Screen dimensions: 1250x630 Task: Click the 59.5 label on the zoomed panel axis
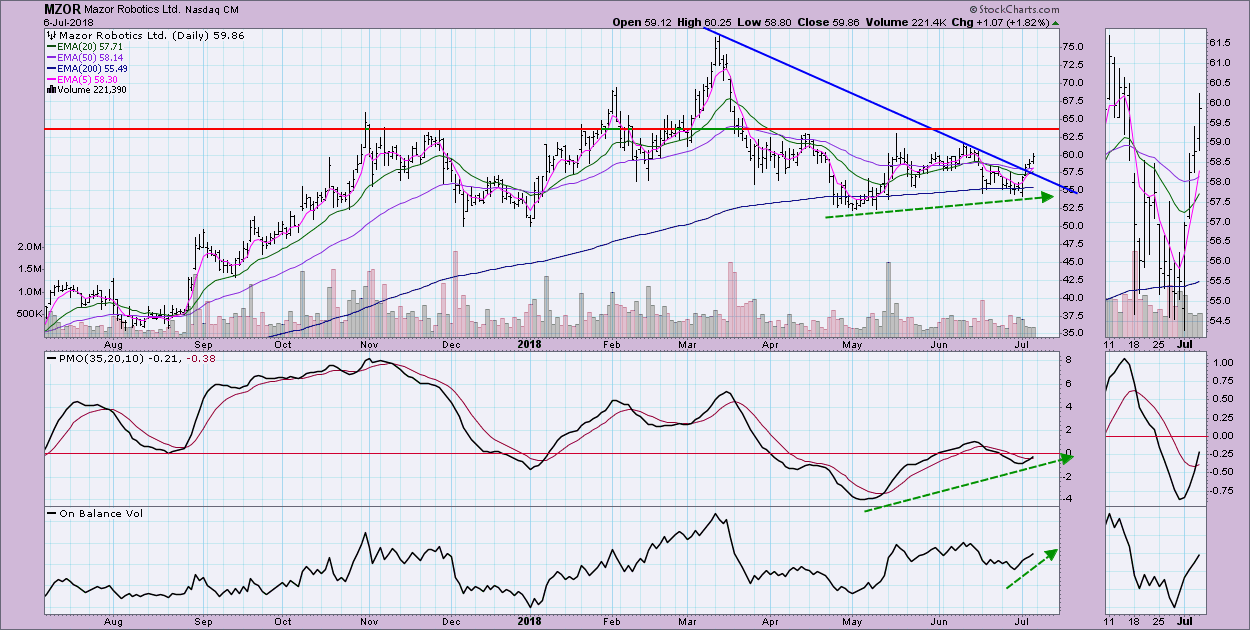(x=1219, y=123)
